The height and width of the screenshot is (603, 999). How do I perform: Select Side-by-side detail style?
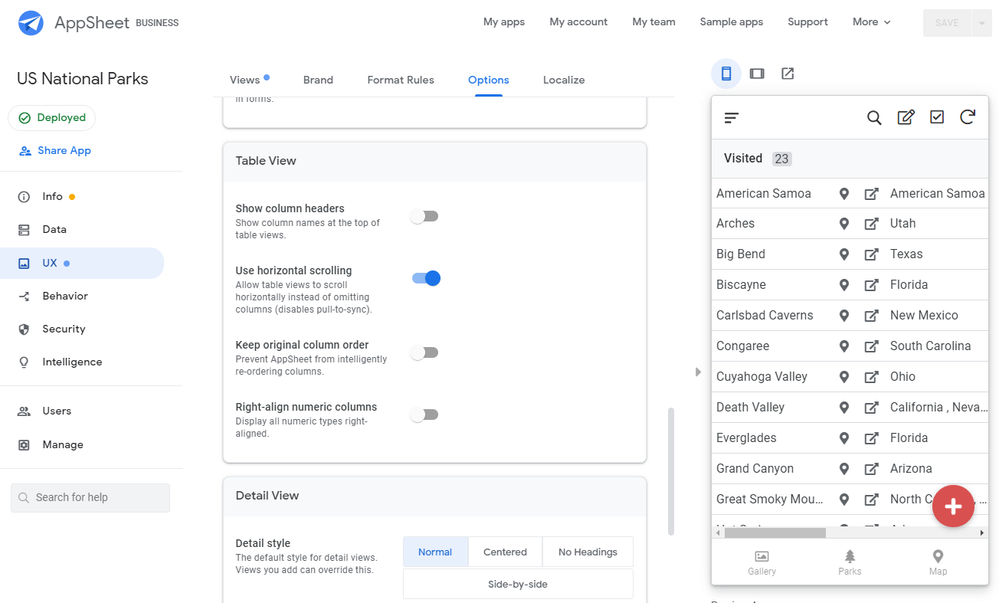pos(518,584)
